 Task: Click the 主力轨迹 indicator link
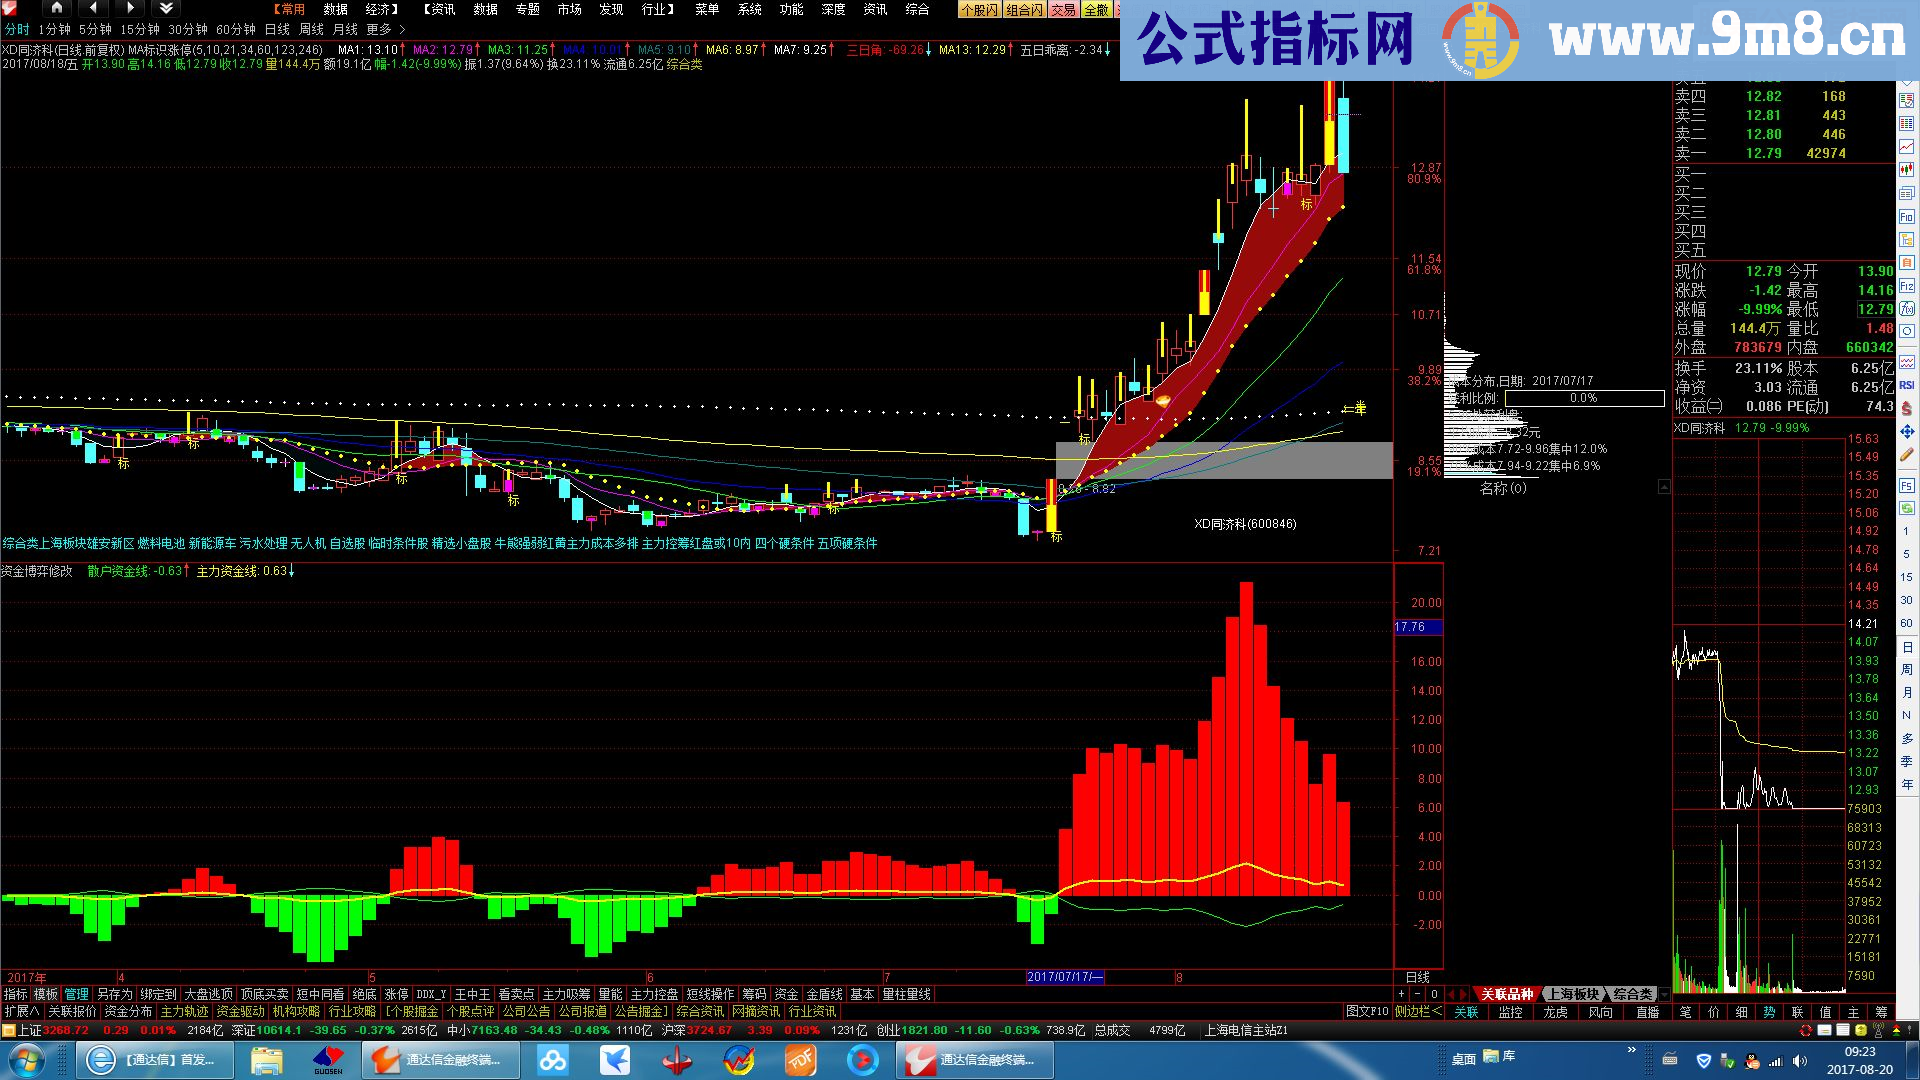click(x=185, y=1012)
